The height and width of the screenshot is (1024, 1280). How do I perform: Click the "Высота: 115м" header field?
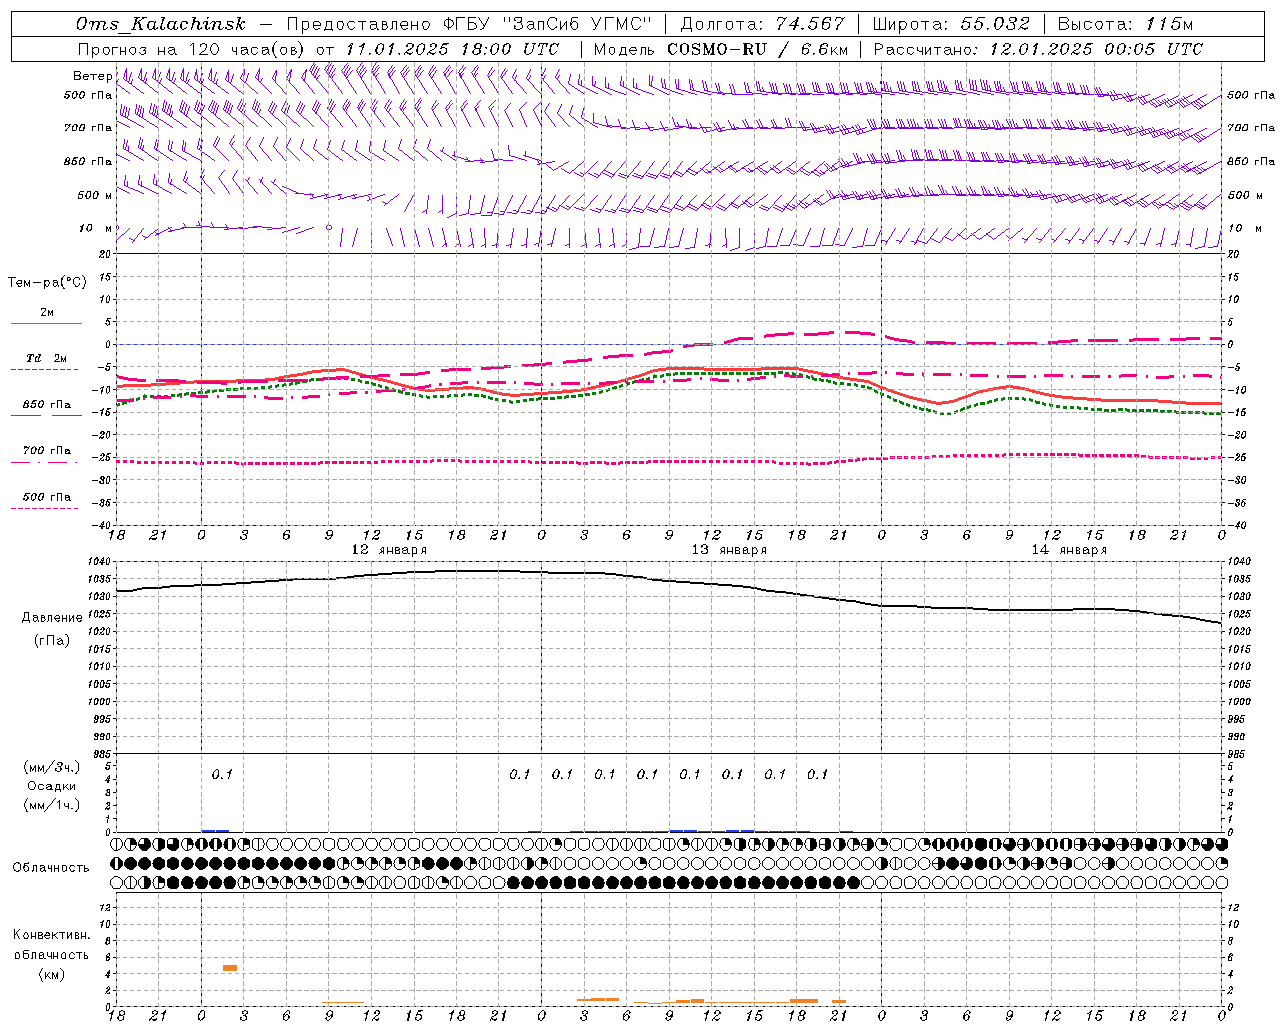[1125, 24]
